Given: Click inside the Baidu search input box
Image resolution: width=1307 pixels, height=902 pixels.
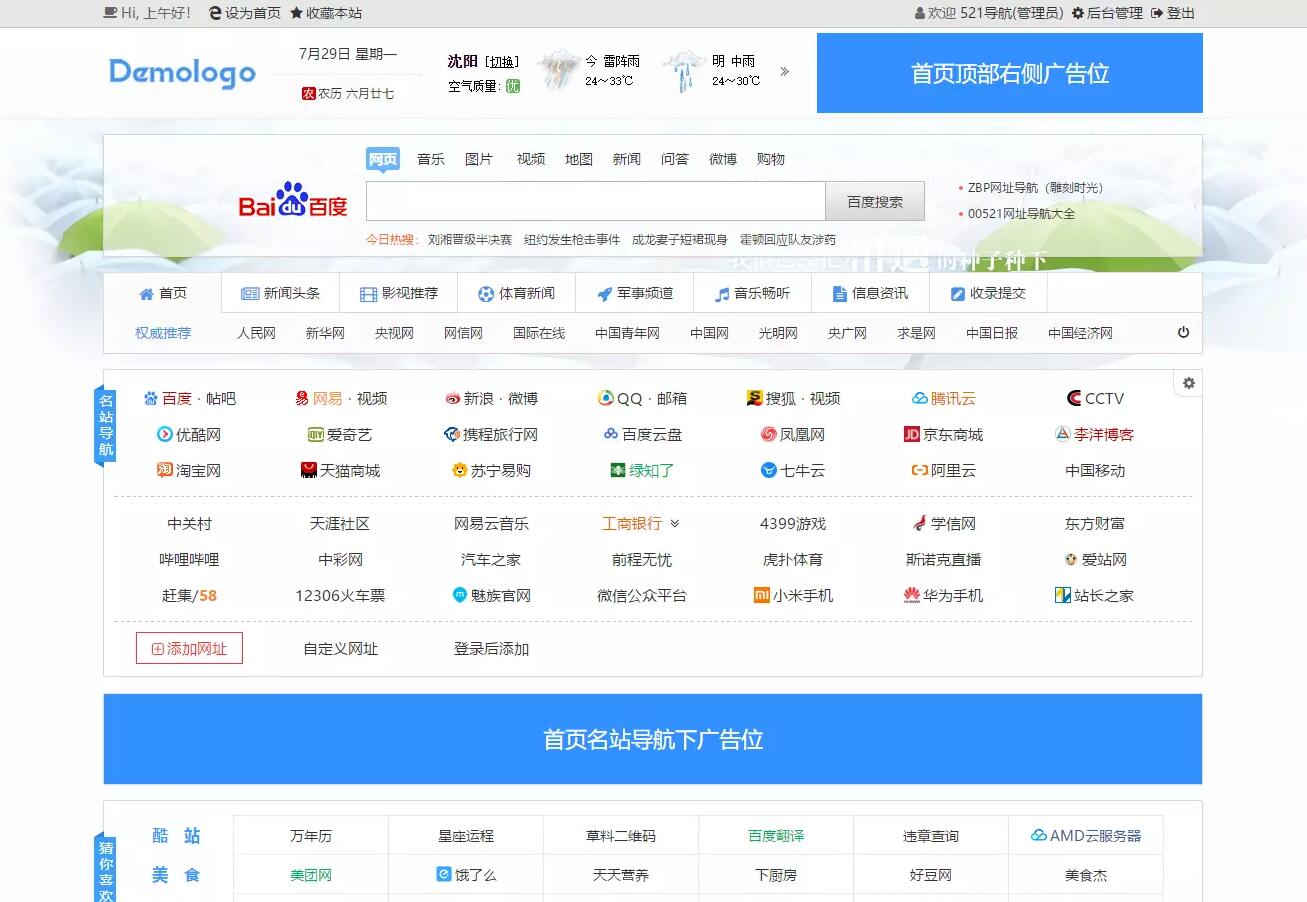Looking at the screenshot, I should (594, 200).
